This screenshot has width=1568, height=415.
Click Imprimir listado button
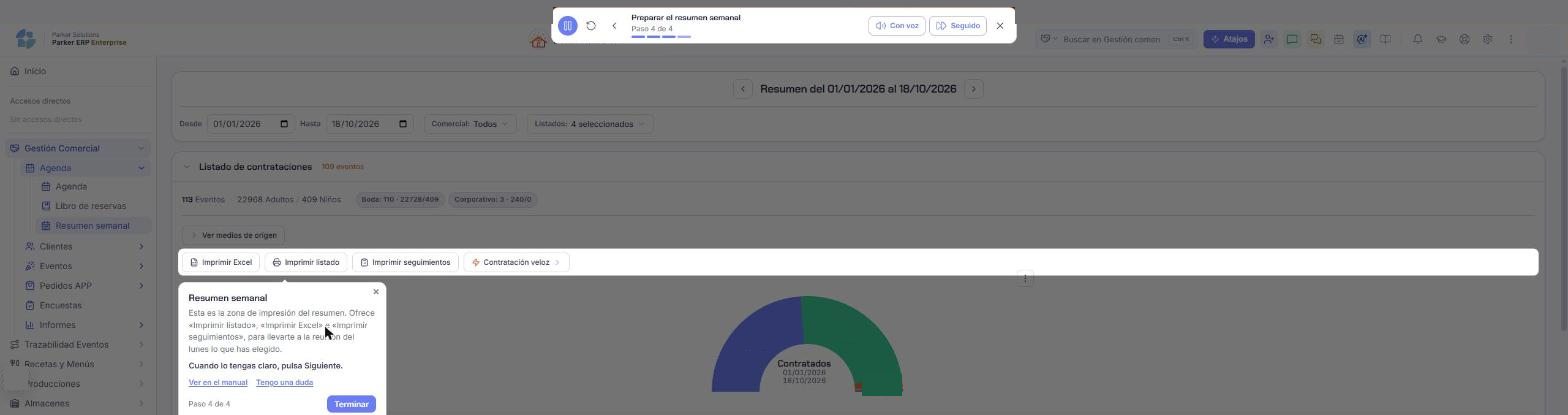pyautogui.click(x=306, y=262)
